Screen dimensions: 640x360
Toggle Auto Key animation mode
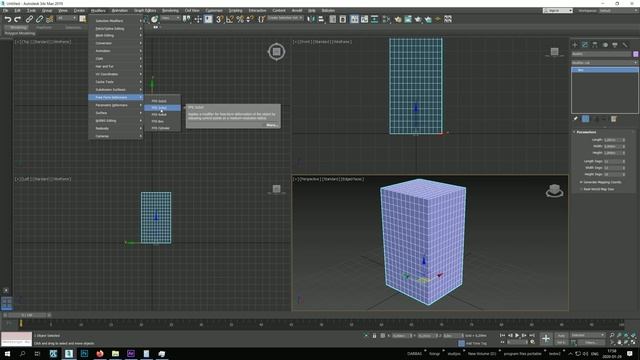pyautogui.click(x=561, y=336)
